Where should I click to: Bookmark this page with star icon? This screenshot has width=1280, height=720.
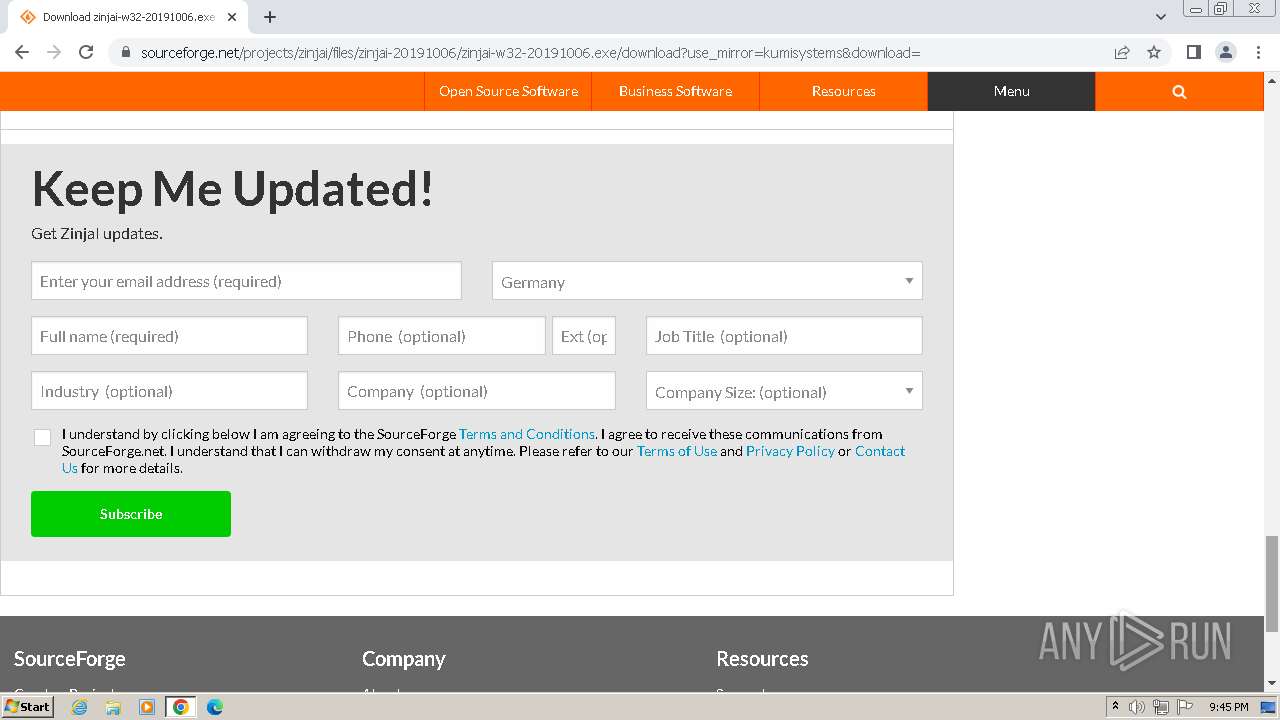tap(1154, 52)
